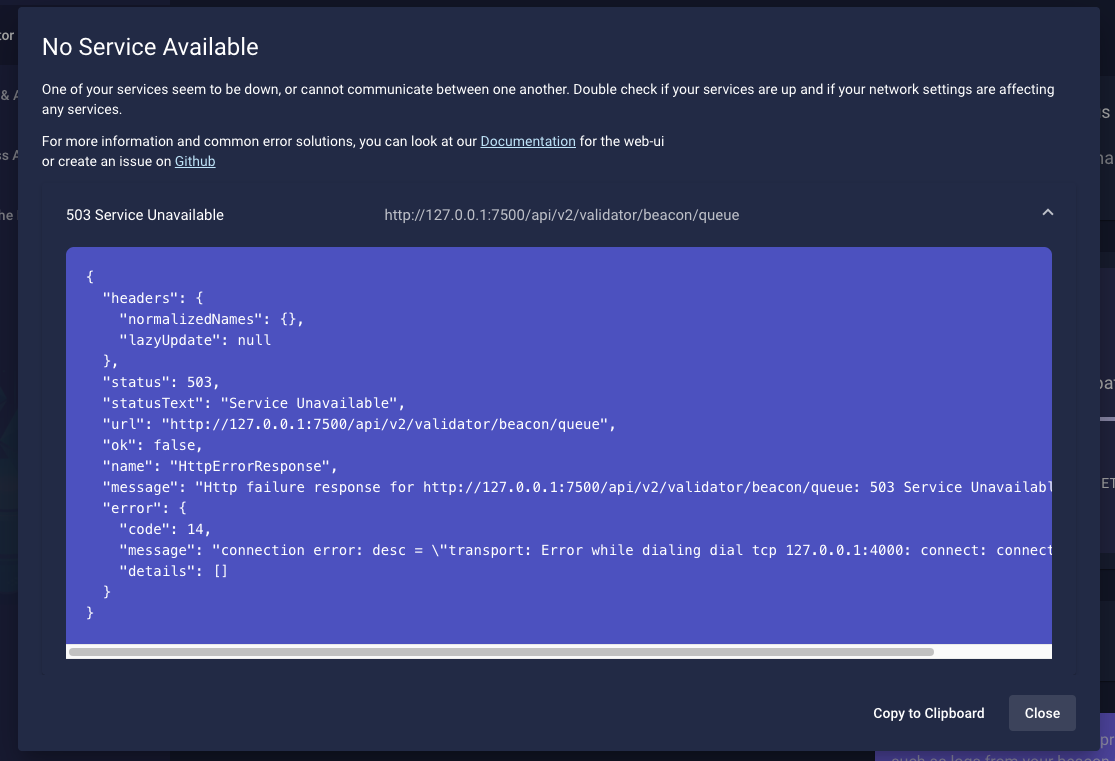Select the beacon queue request URL text

(562, 214)
